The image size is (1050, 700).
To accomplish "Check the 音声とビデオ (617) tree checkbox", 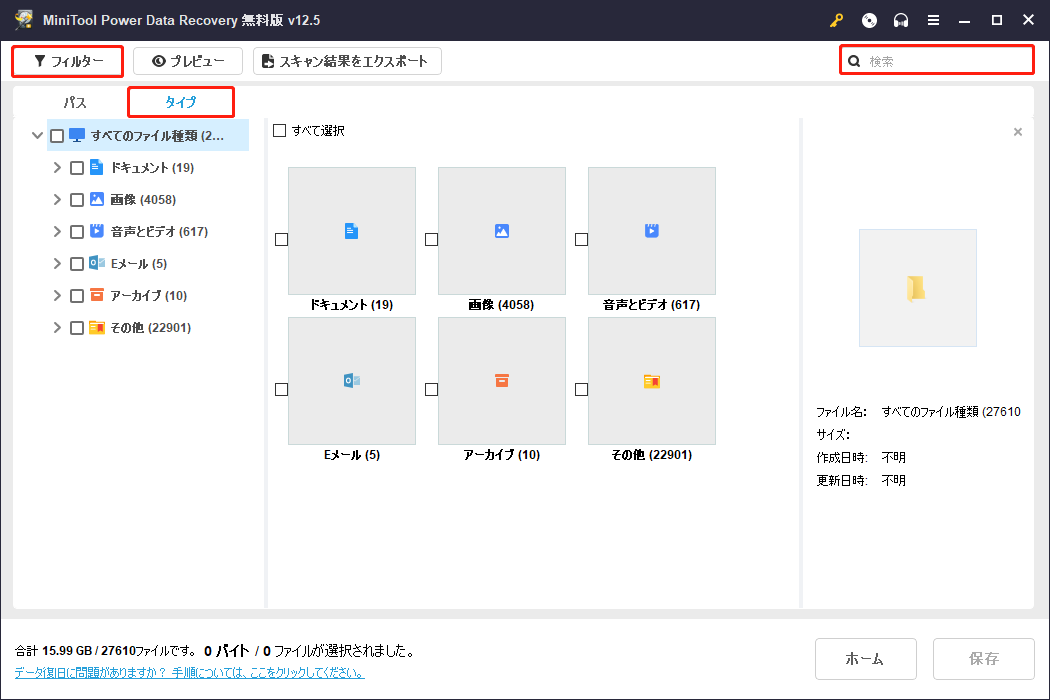I will coord(77,232).
